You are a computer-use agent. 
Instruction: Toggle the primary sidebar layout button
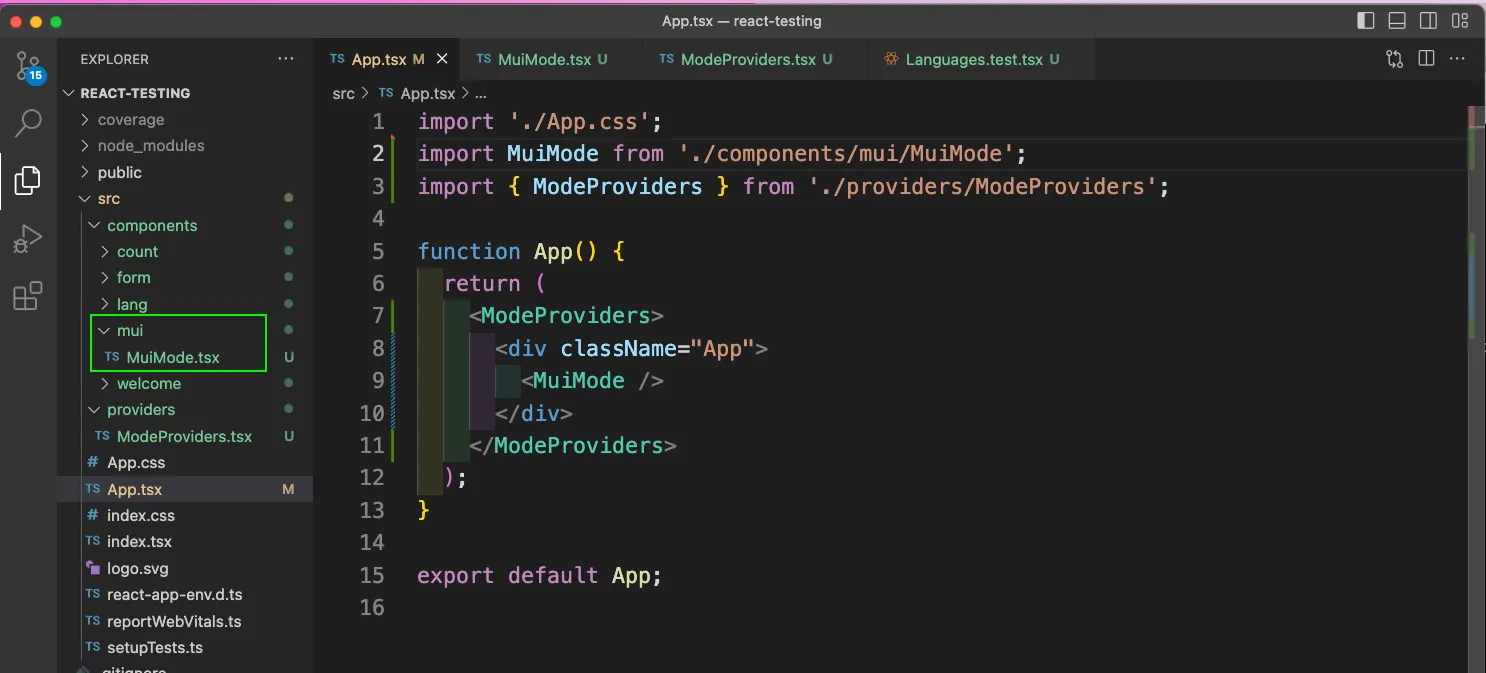pyautogui.click(x=1366, y=21)
